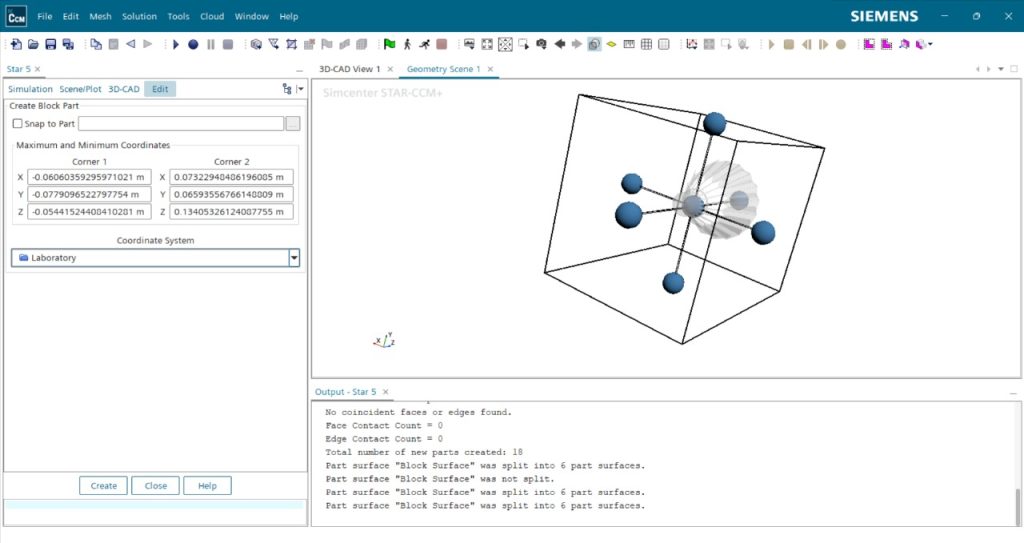
Task: Click the Save simulation disk icon
Action: [x=50, y=44]
